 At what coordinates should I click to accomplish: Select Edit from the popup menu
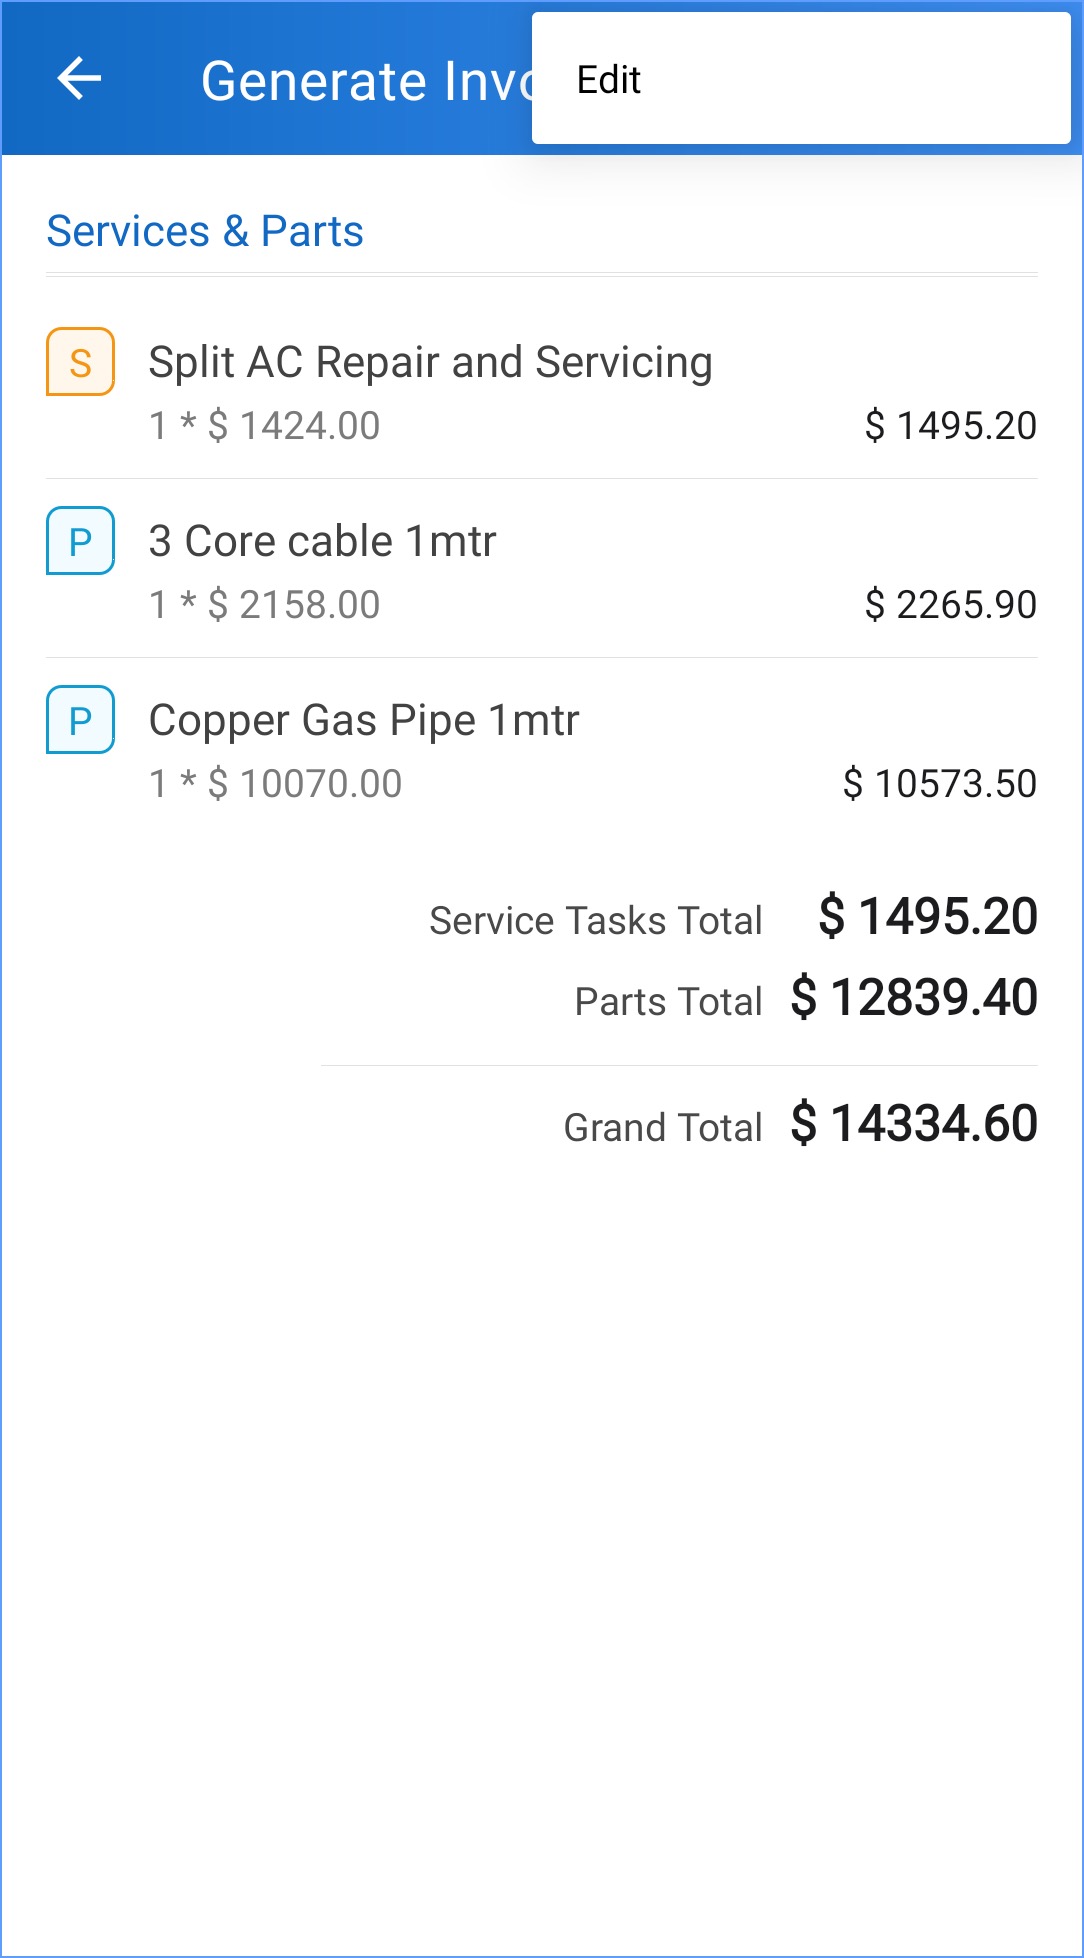[x=609, y=80]
